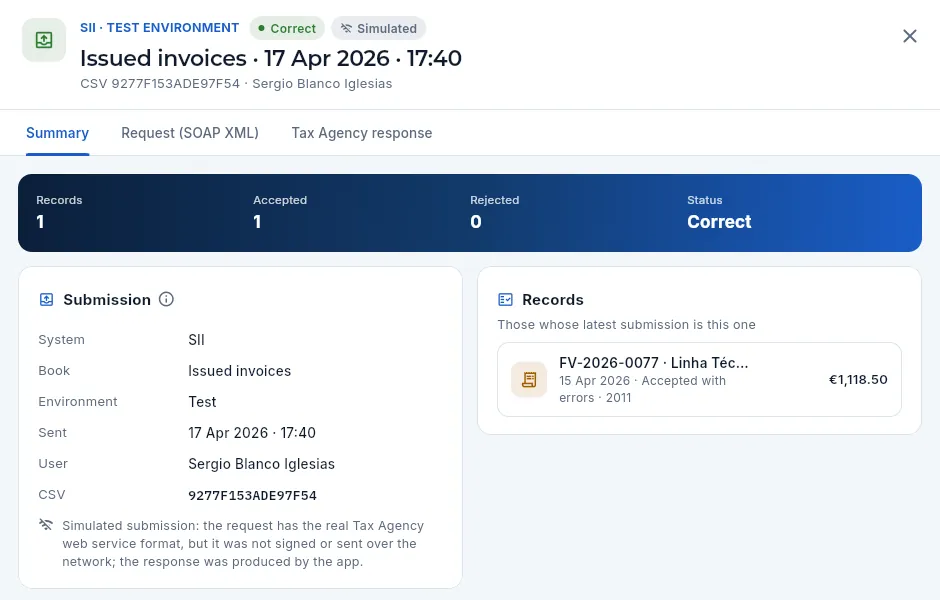Image resolution: width=940 pixels, height=600 pixels.
Task: Click the simulated submission explanation note
Action: pyautogui.click(x=243, y=544)
